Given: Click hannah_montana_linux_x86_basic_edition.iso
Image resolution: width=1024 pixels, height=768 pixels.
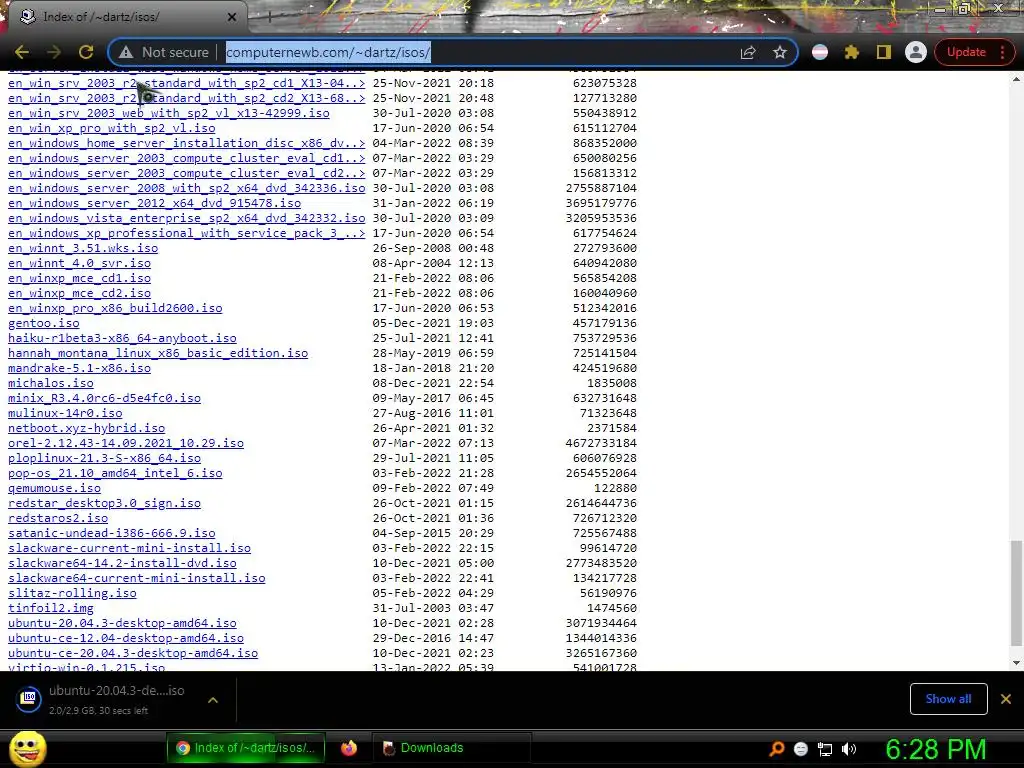Looking at the screenshot, I should click(x=158, y=353).
